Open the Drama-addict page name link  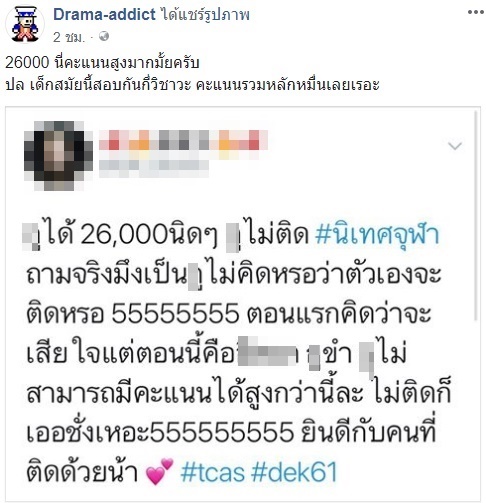104,14
